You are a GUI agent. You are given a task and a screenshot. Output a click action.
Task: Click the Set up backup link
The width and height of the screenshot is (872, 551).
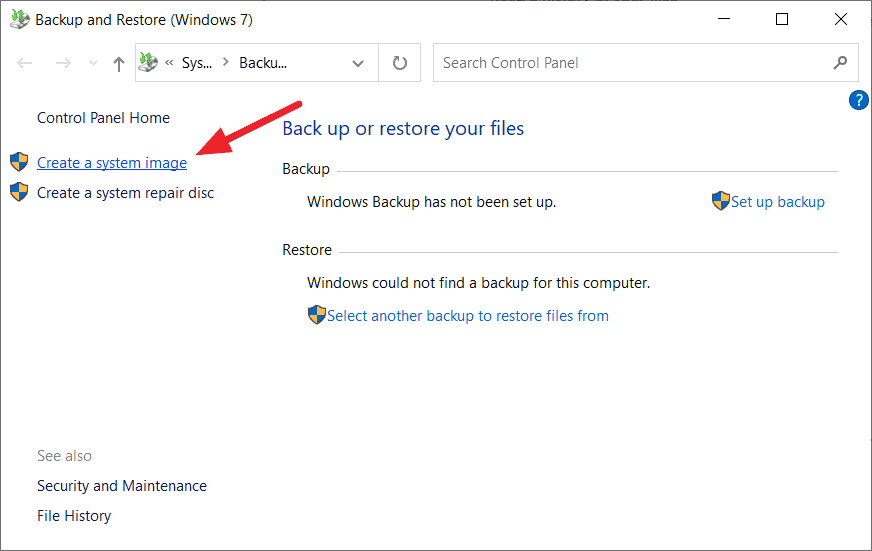[x=777, y=202]
